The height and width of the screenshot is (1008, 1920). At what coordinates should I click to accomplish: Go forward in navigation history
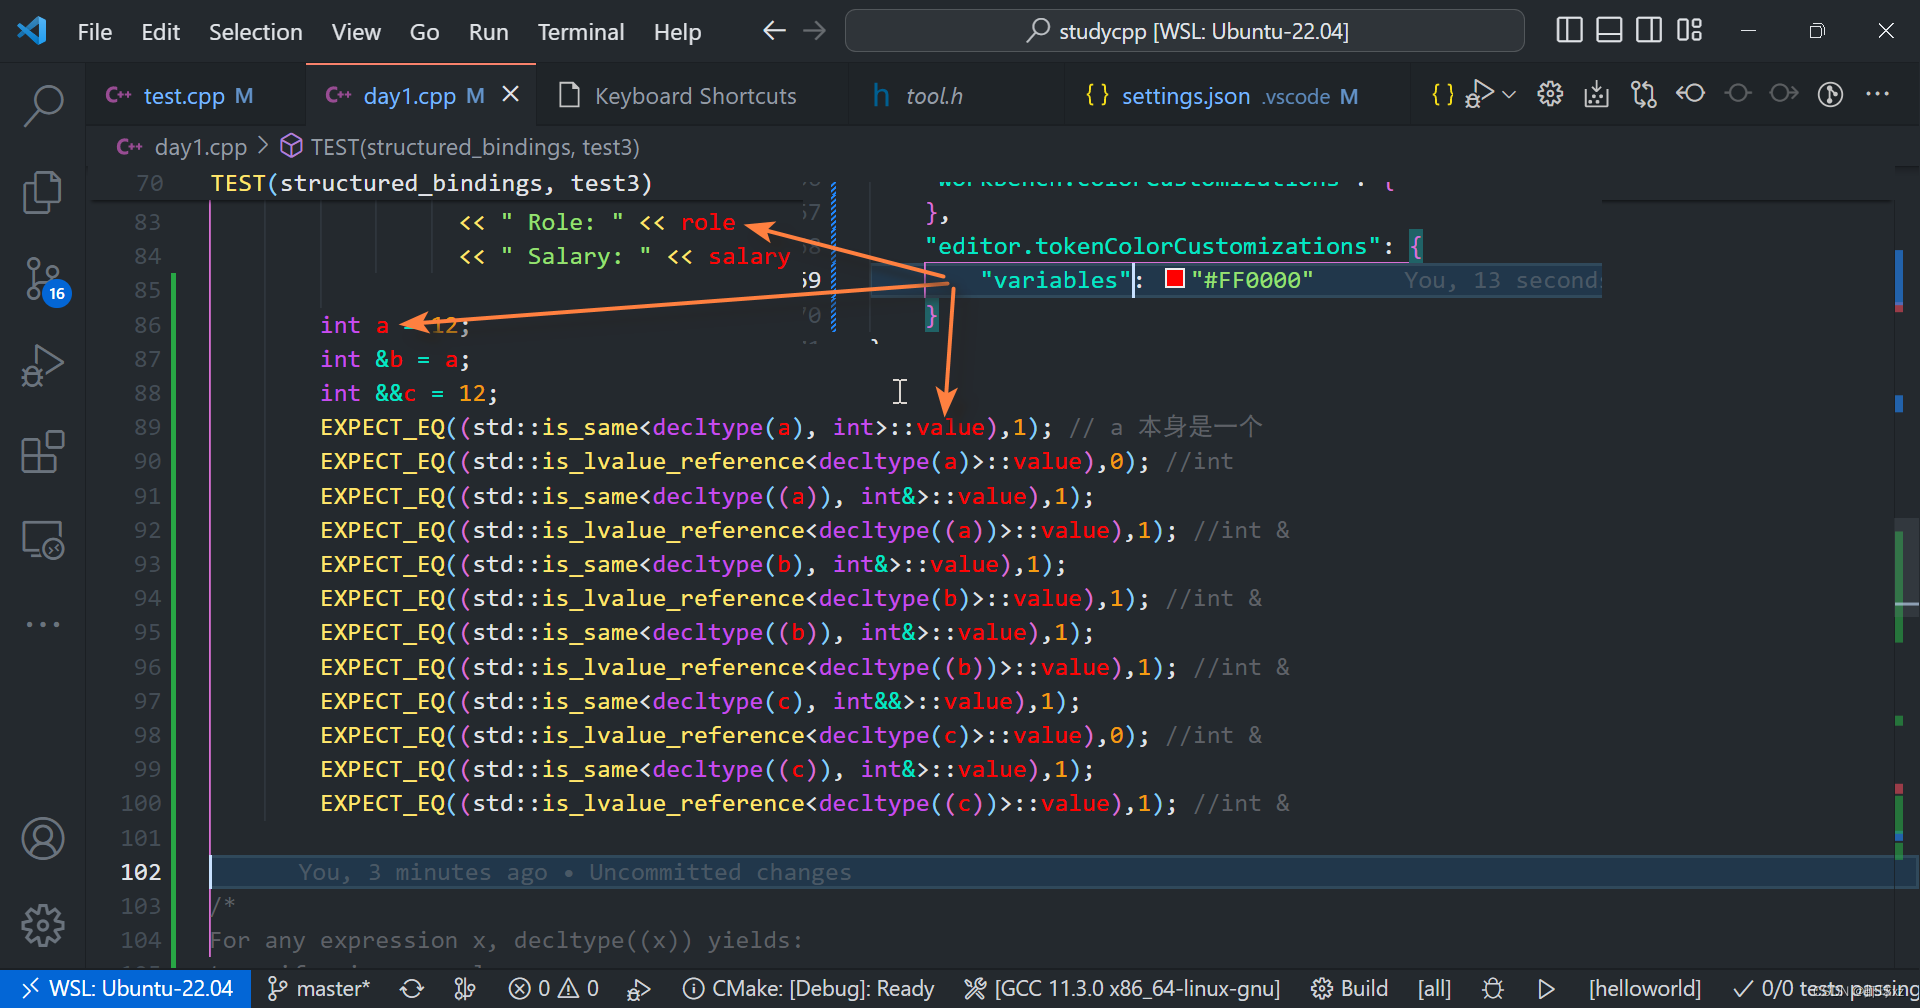(x=815, y=31)
